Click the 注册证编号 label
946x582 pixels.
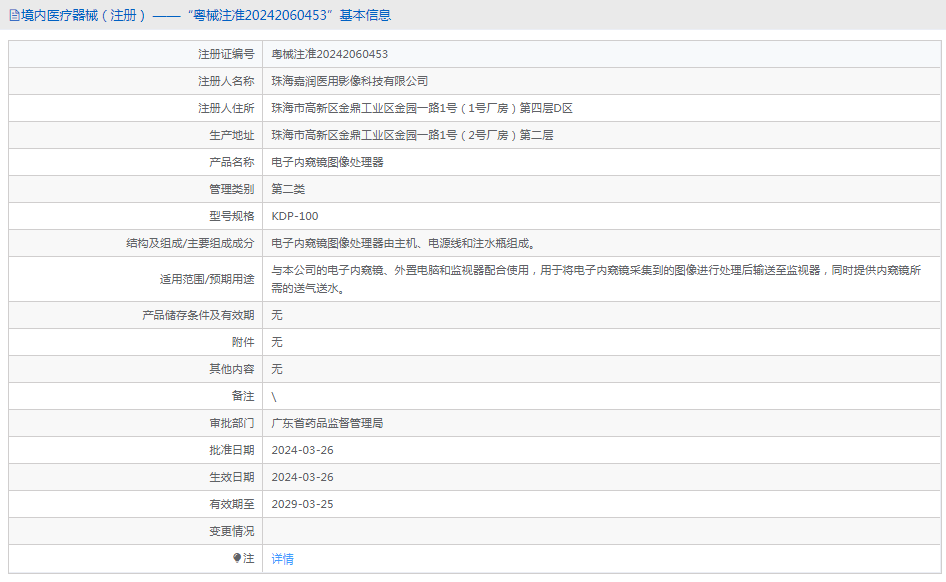[x=226, y=54]
